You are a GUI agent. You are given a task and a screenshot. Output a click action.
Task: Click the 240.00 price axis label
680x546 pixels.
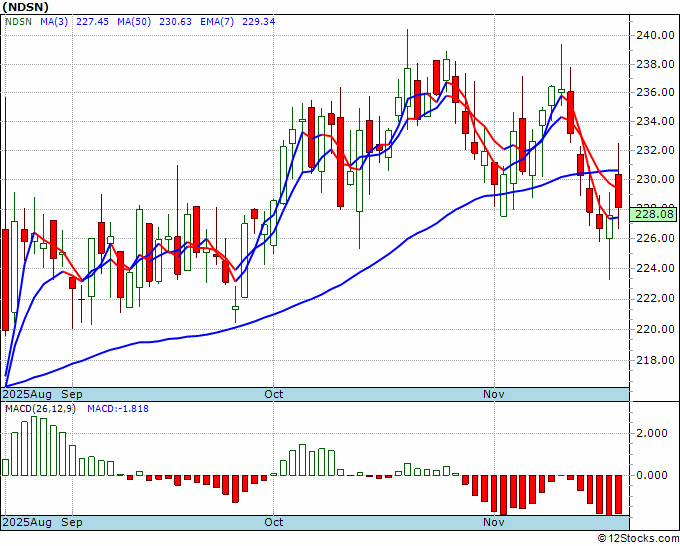click(x=654, y=35)
